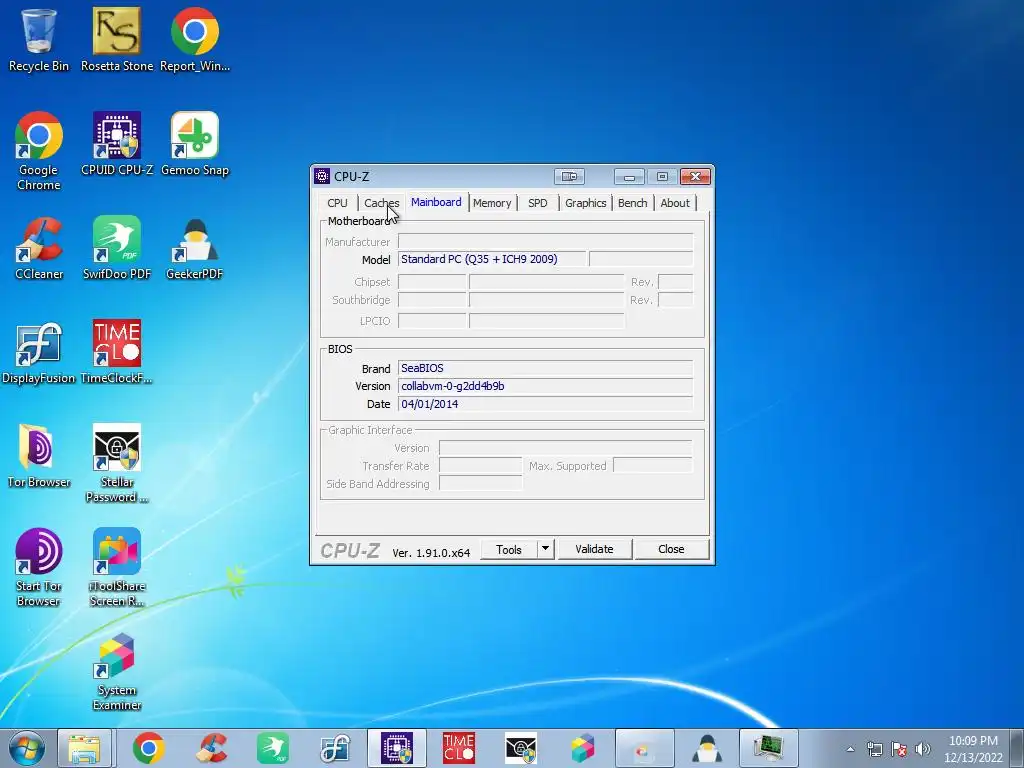The width and height of the screenshot is (1024, 768).
Task: Open DisplayFusion from the taskbar
Action: 335,748
